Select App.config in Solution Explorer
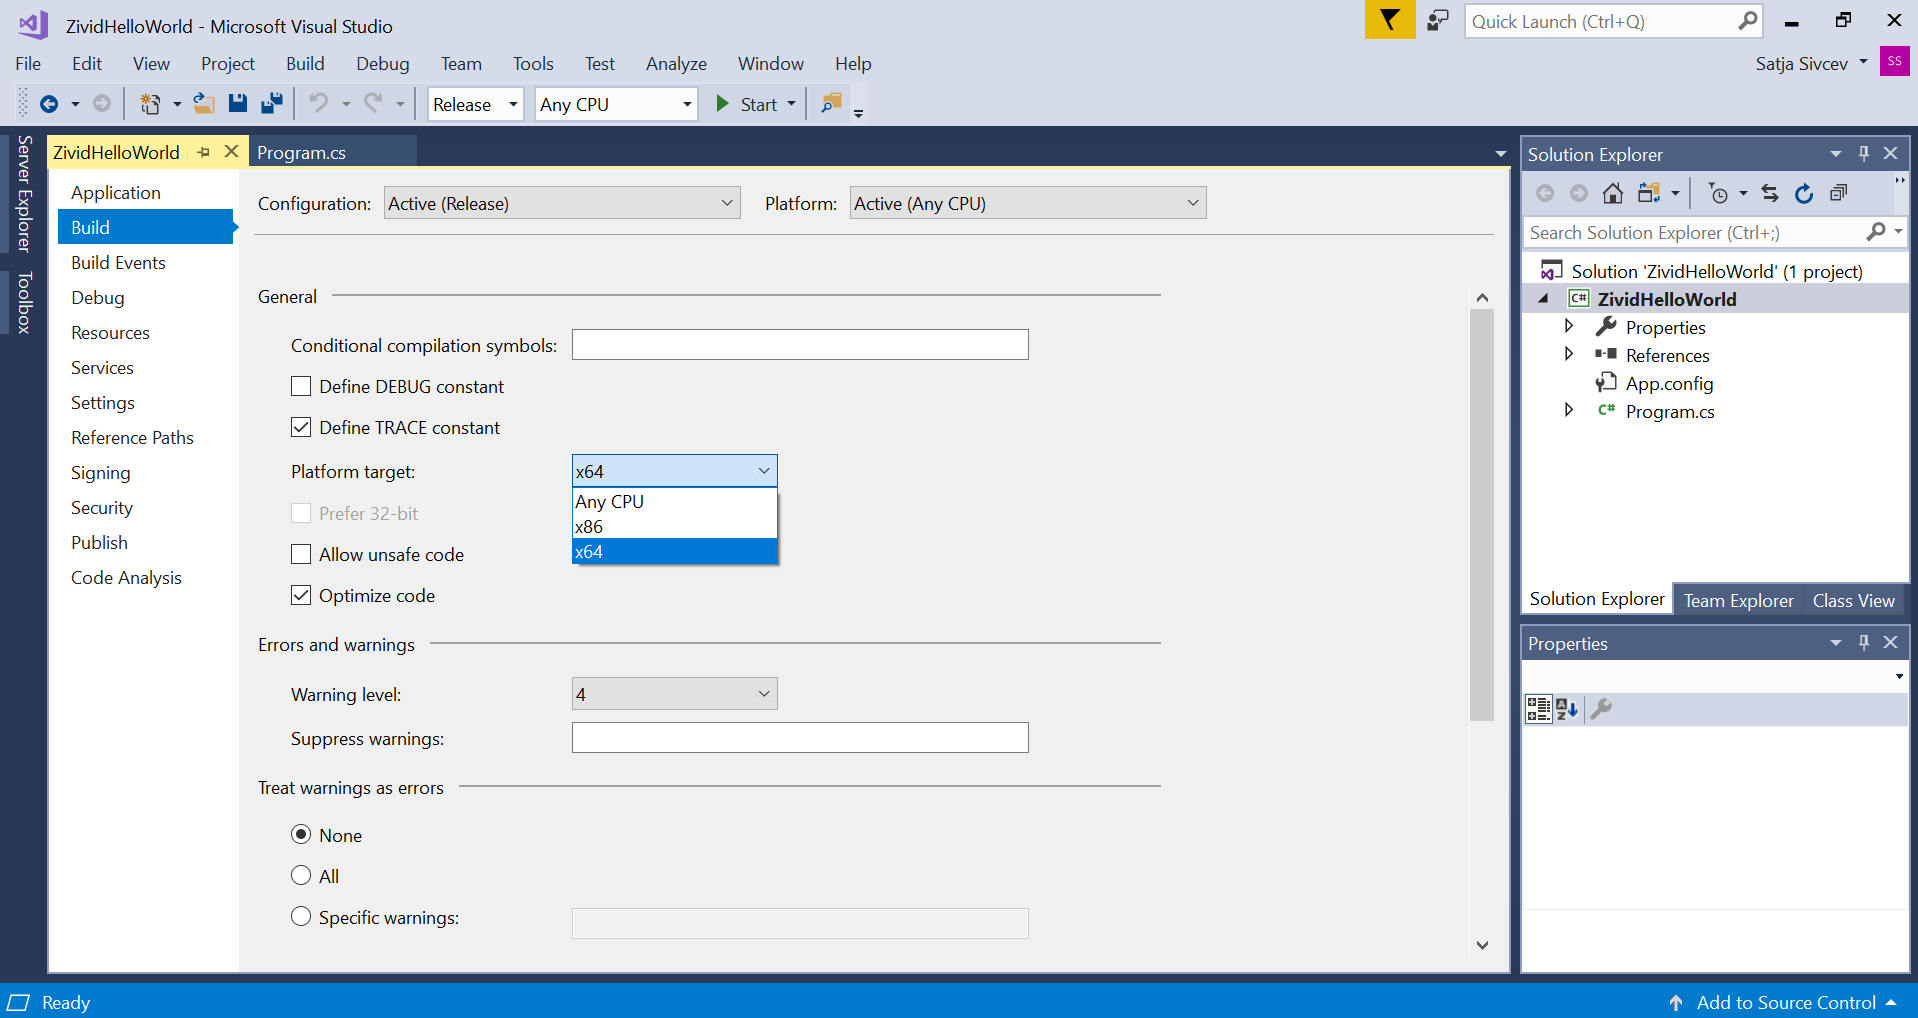The width and height of the screenshot is (1918, 1018). 1668,383
